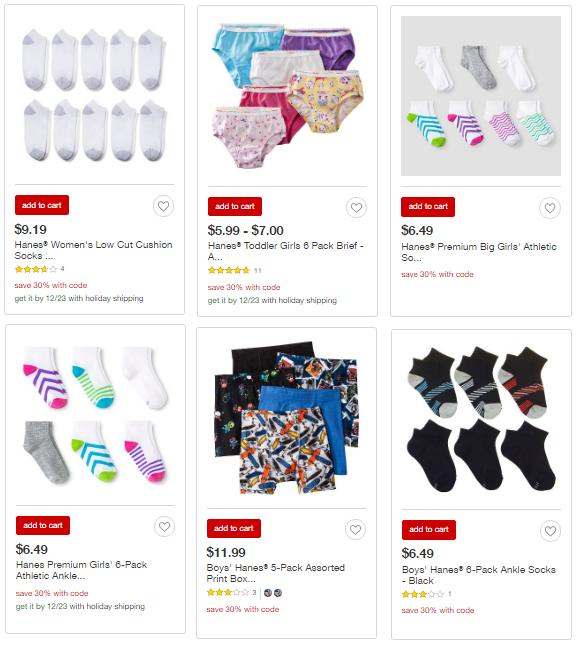584x656 pixels.
Task: Open star rating reviews for Toddler Girls Brief
Action: pyautogui.click(x=234, y=271)
